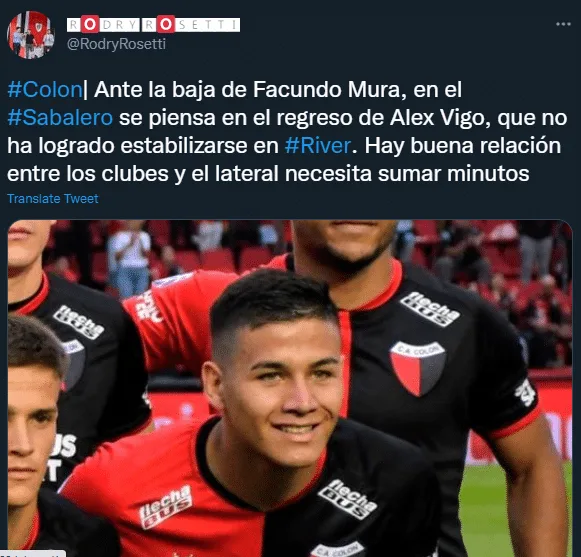Open the #Sabalero hashtag
This screenshot has width=581, height=557.
60,117
